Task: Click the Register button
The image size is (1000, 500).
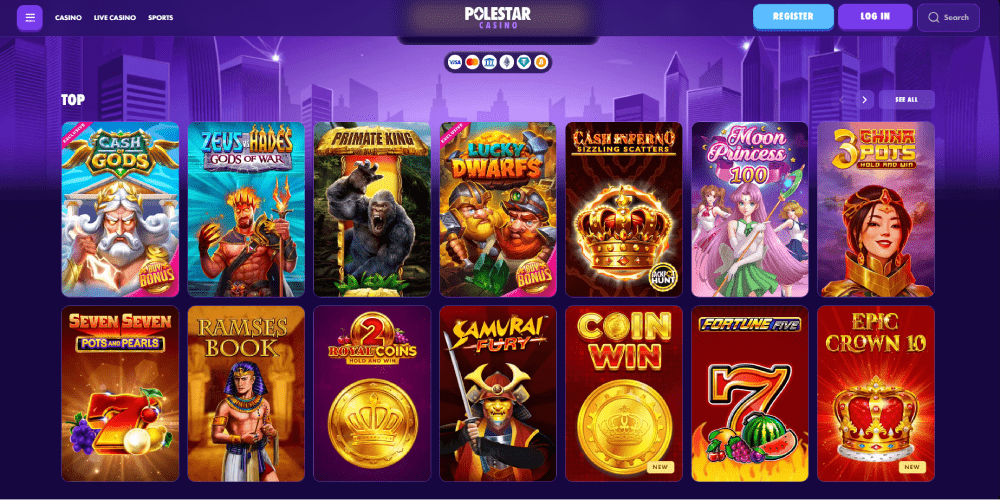Action: (793, 17)
